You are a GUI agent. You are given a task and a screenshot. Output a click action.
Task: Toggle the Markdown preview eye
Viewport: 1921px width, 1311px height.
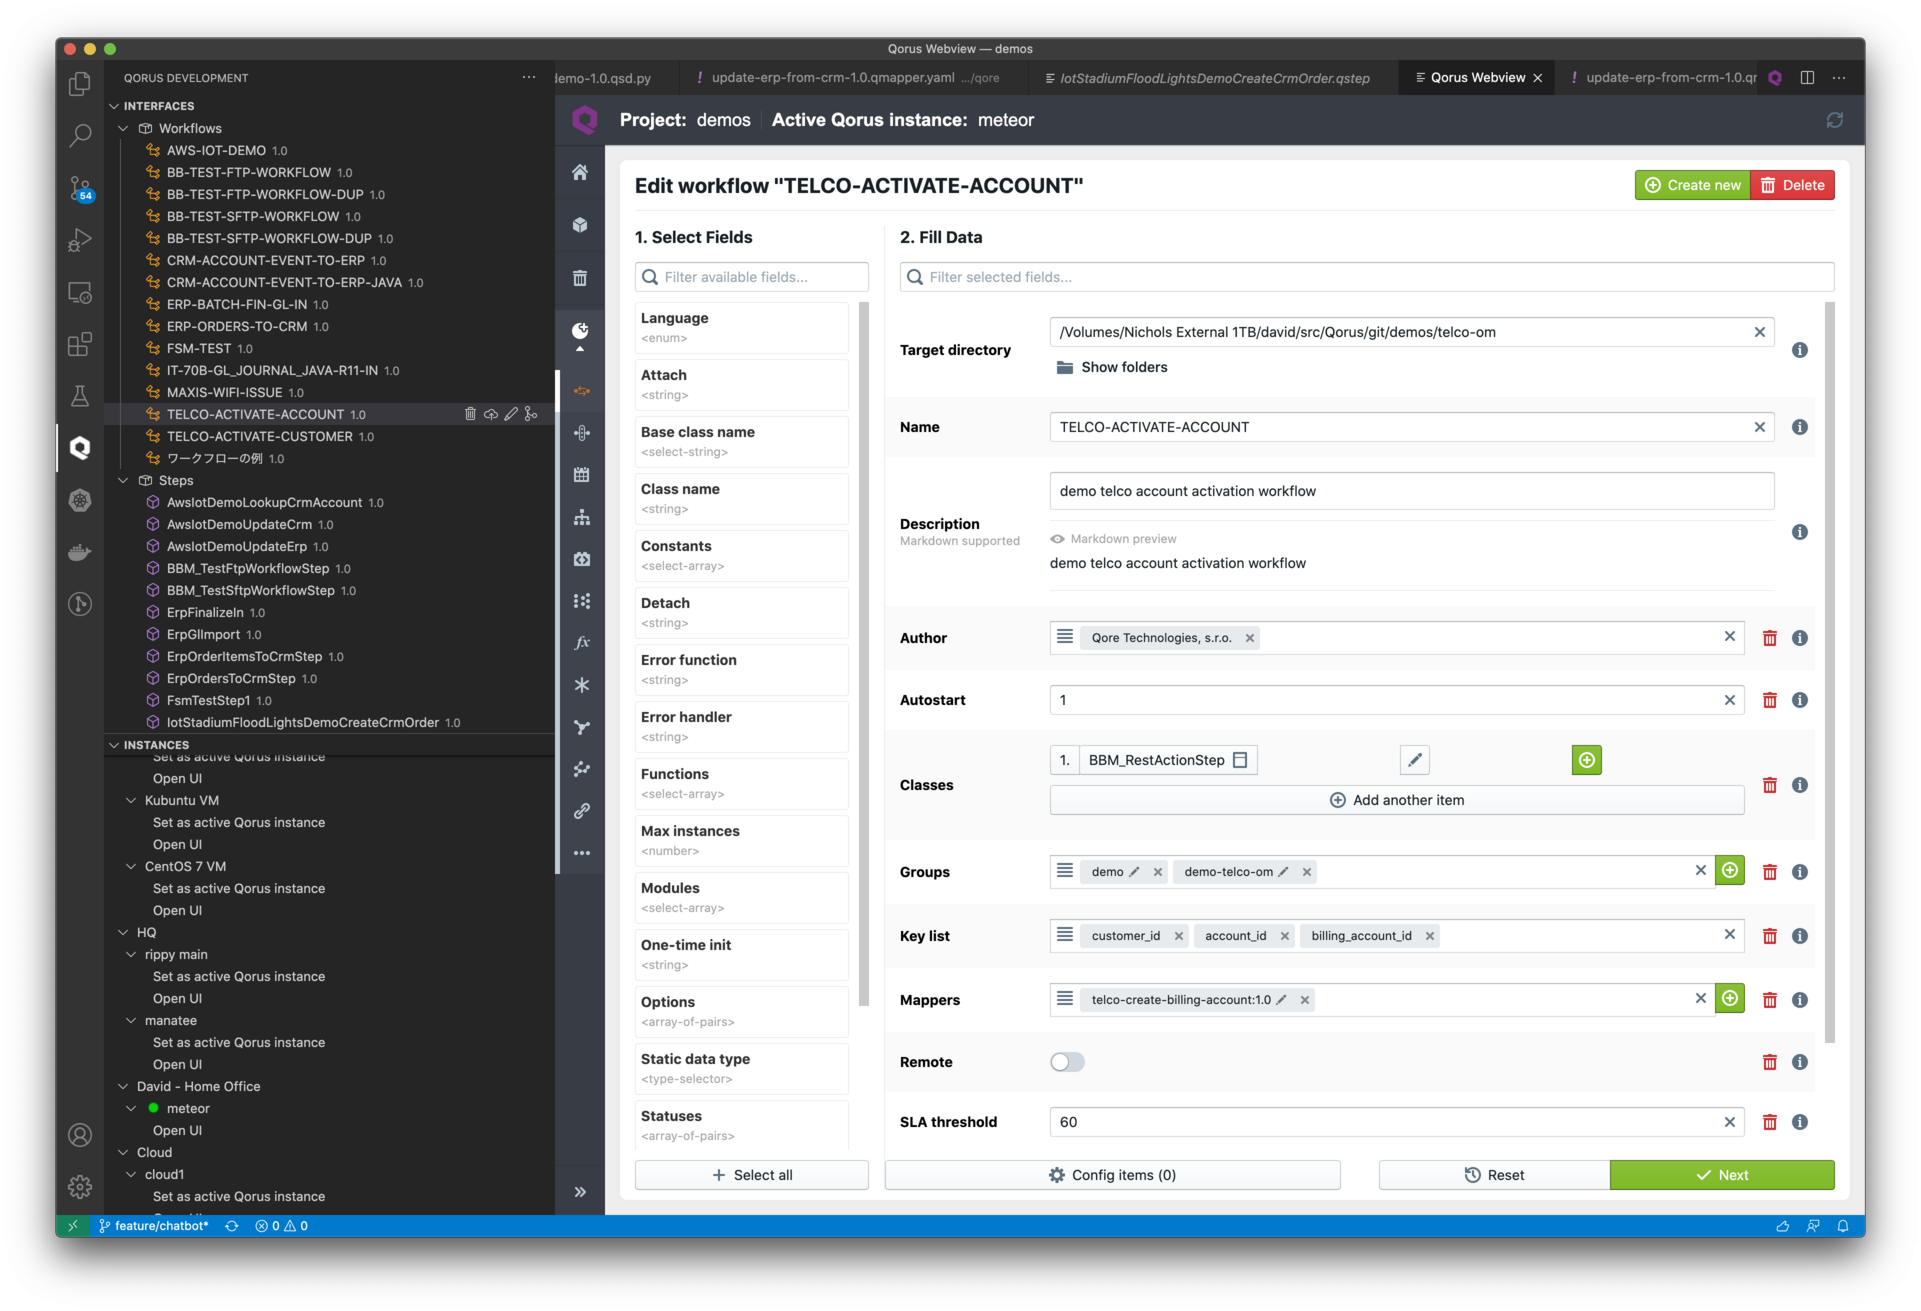click(x=1057, y=539)
